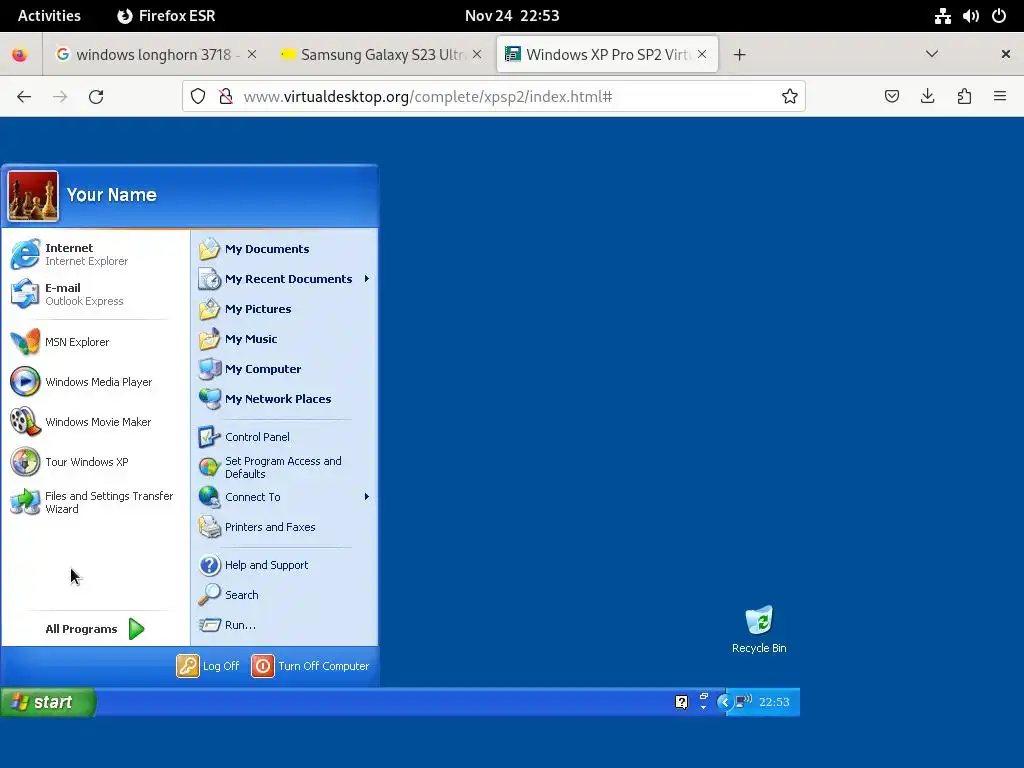Open Help and Support icon
The width and height of the screenshot is (1024, 768).
click(209, 565)
